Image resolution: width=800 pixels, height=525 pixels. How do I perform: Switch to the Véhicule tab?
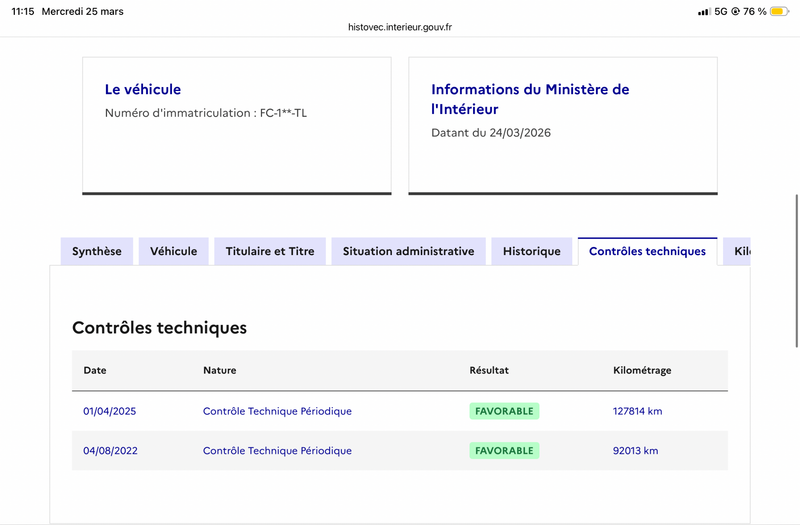tap(174, 251)
